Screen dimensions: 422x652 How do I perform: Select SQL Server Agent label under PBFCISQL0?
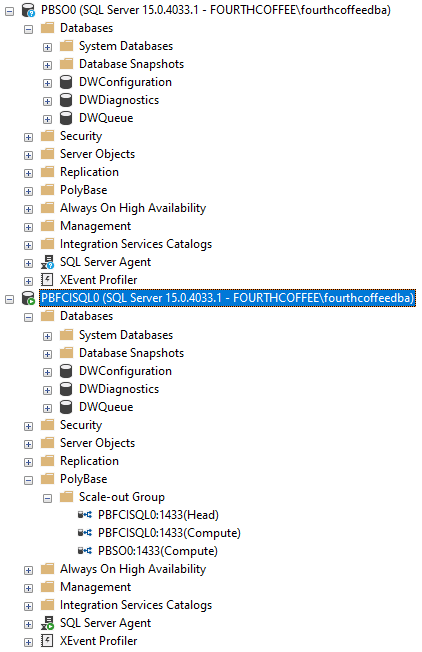coord(105,623)
